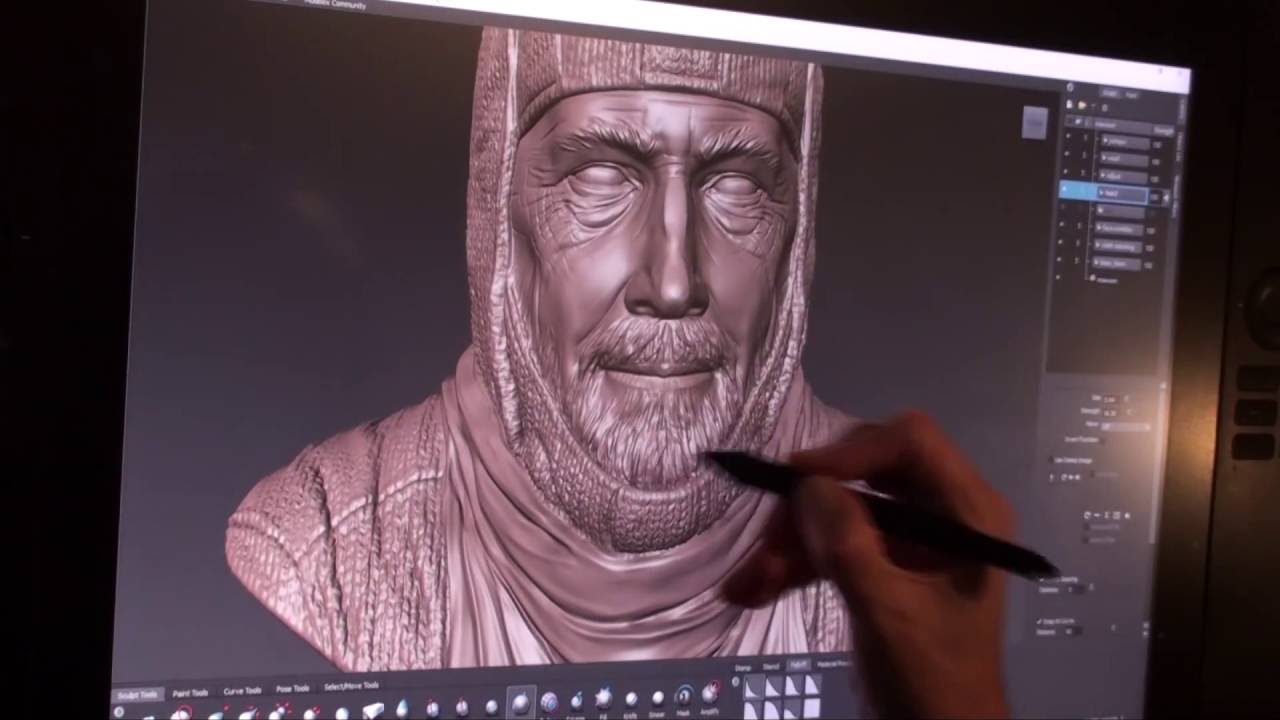1280x720 pixels.
Task: Toggle visibility of the highlighted layer
Action: click(x=1064, y=188)
